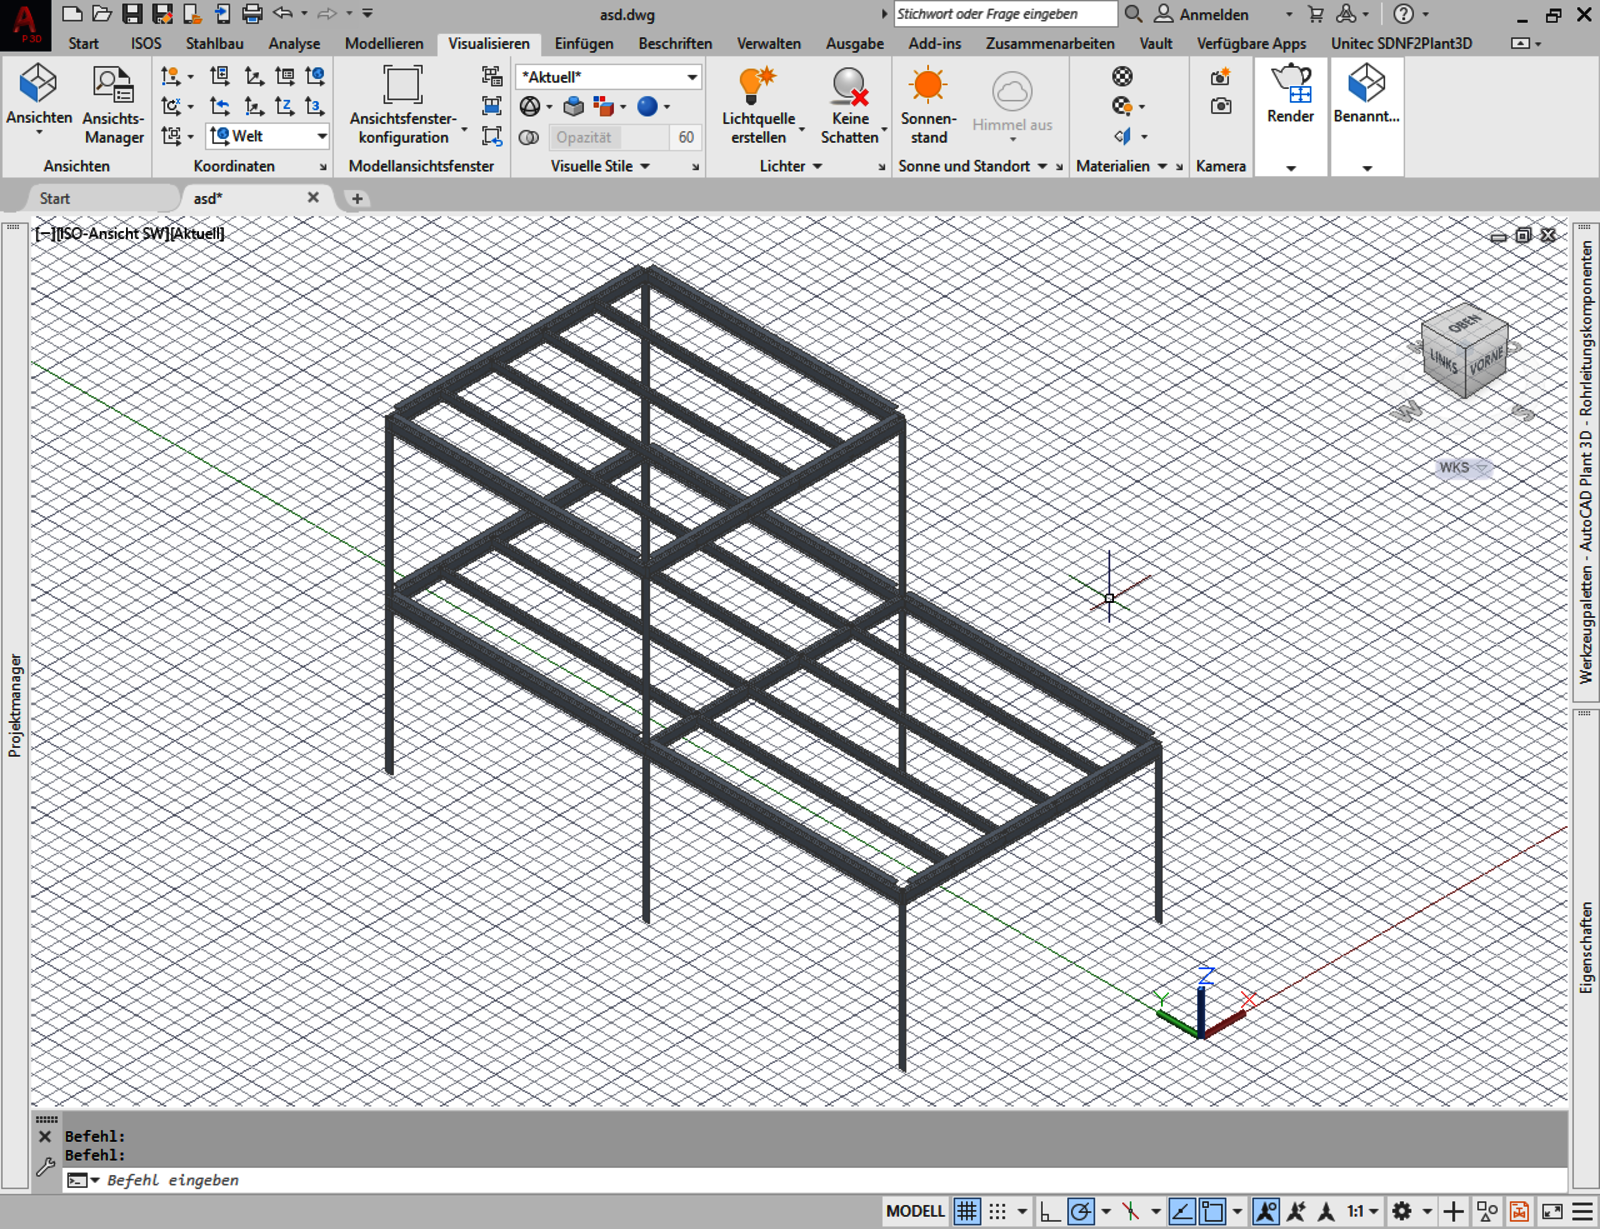Viewport: 1600px width, 1229px height.
Task: Click the Open folder icon in quick access toolbar
Action: 101,14
